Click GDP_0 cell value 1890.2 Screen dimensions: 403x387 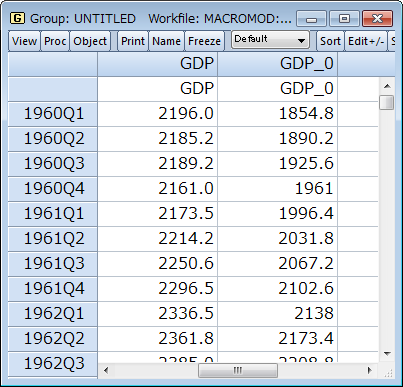pos(277,139)
